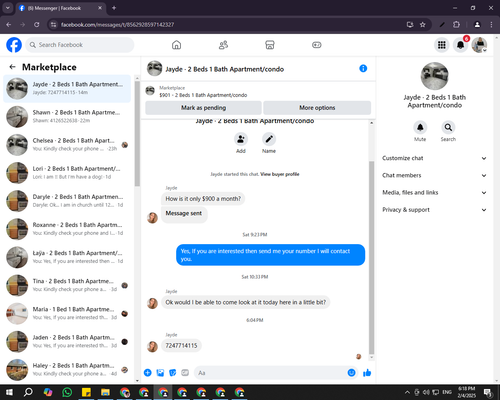Open Maria 1 Bed conversation
Screen dimensions: 500x400
67,313
